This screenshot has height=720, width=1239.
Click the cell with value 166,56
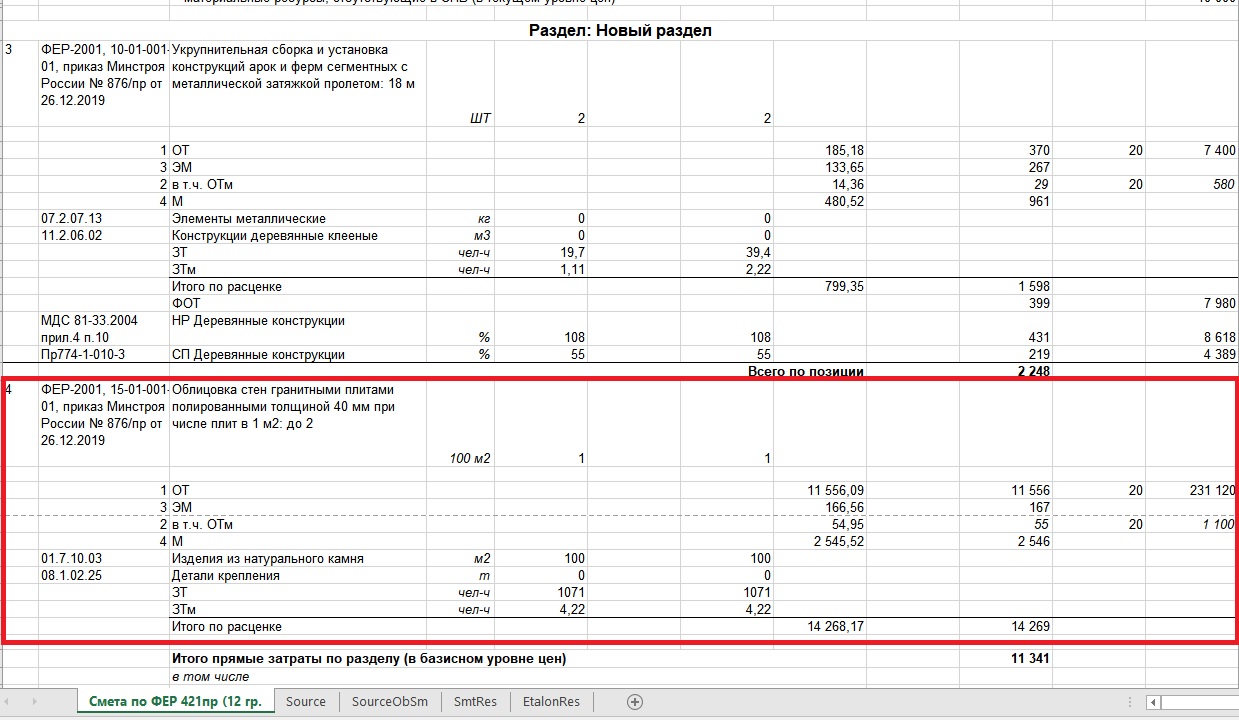click(844, 507)
